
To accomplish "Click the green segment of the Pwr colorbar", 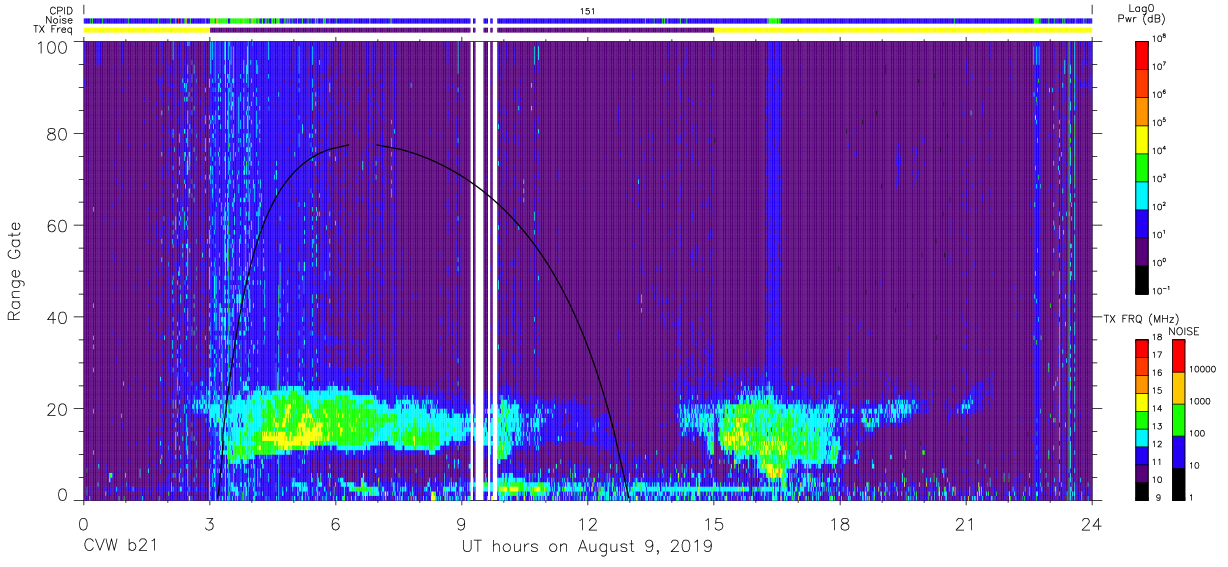I will [x=1144, y=166].
